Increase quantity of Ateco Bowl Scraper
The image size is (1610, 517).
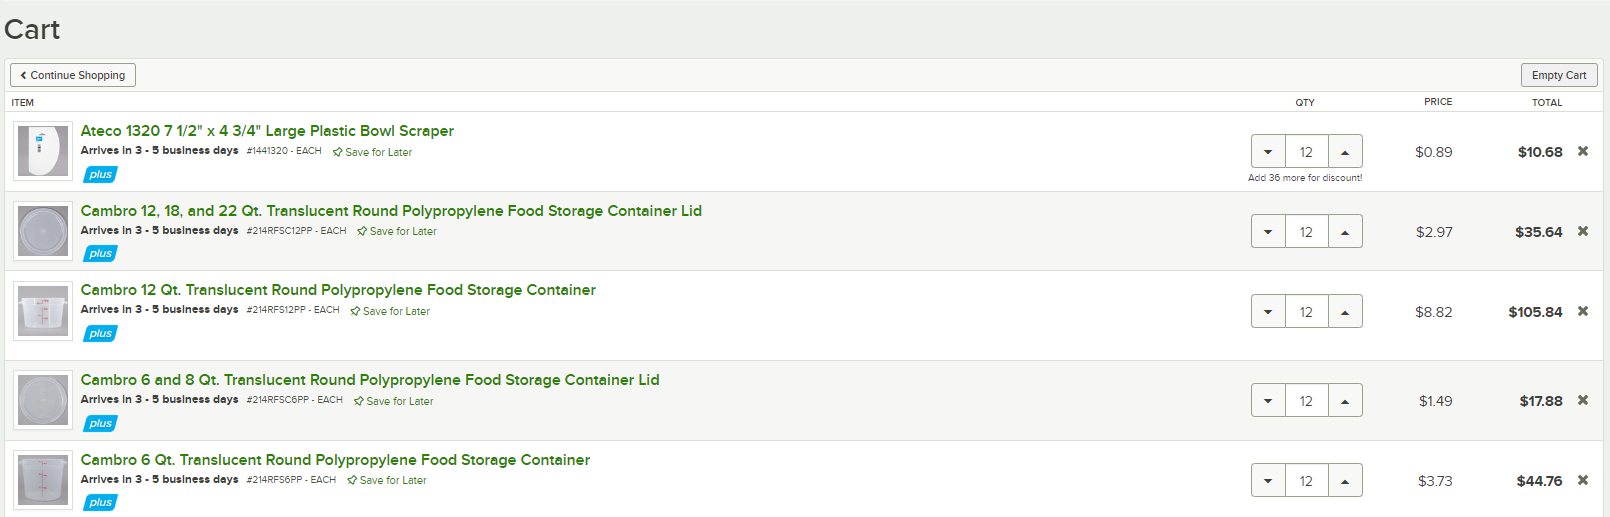[x=1345, y=151]
